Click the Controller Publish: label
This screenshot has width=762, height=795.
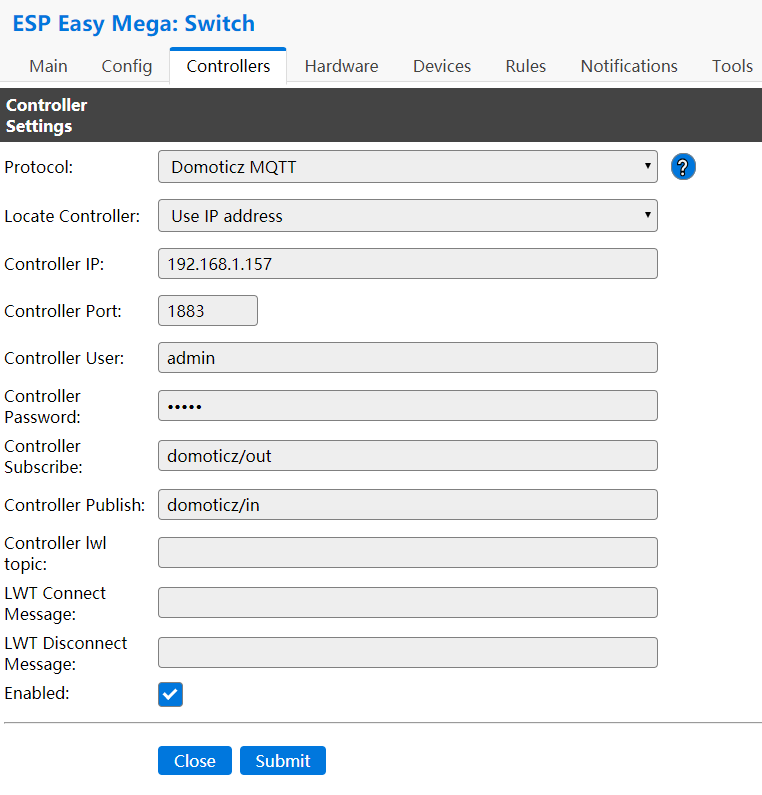[x=75, y=505]
